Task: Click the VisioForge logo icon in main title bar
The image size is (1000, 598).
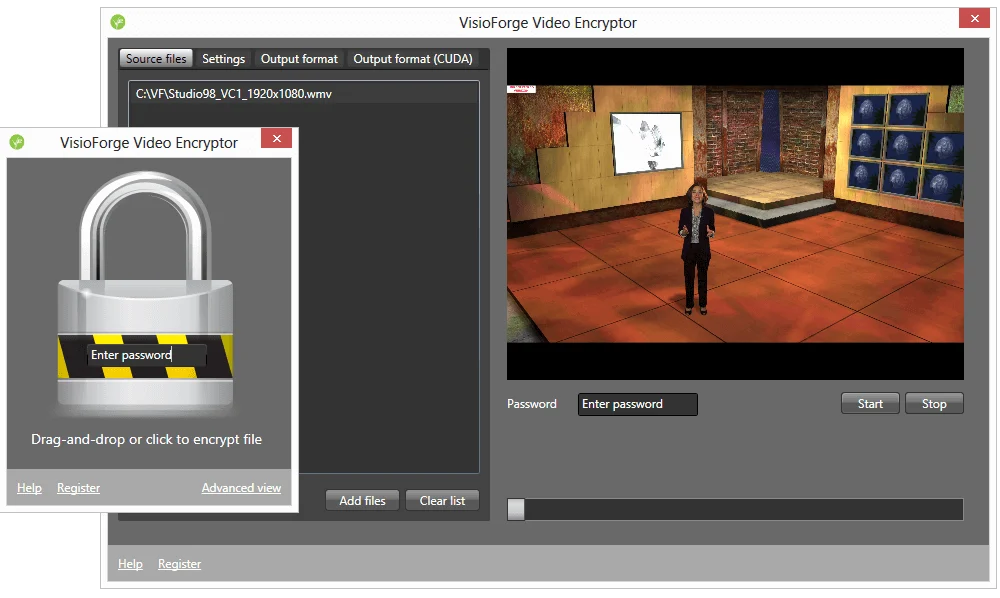Action: point(118,22)
